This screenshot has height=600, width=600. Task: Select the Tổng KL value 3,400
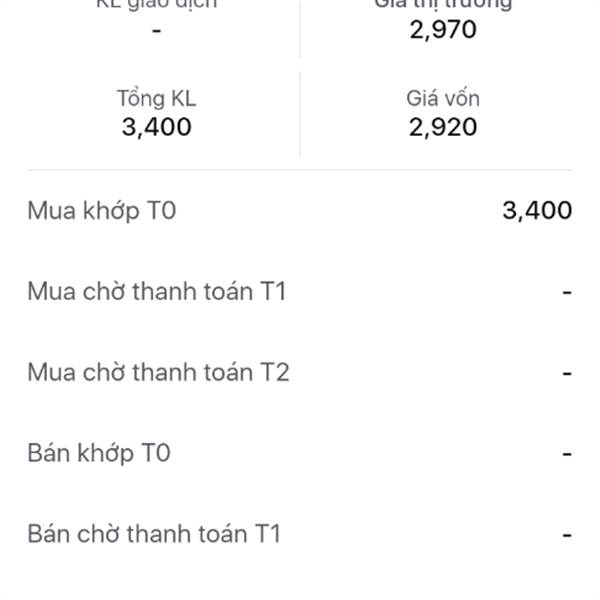pos(157,127)
